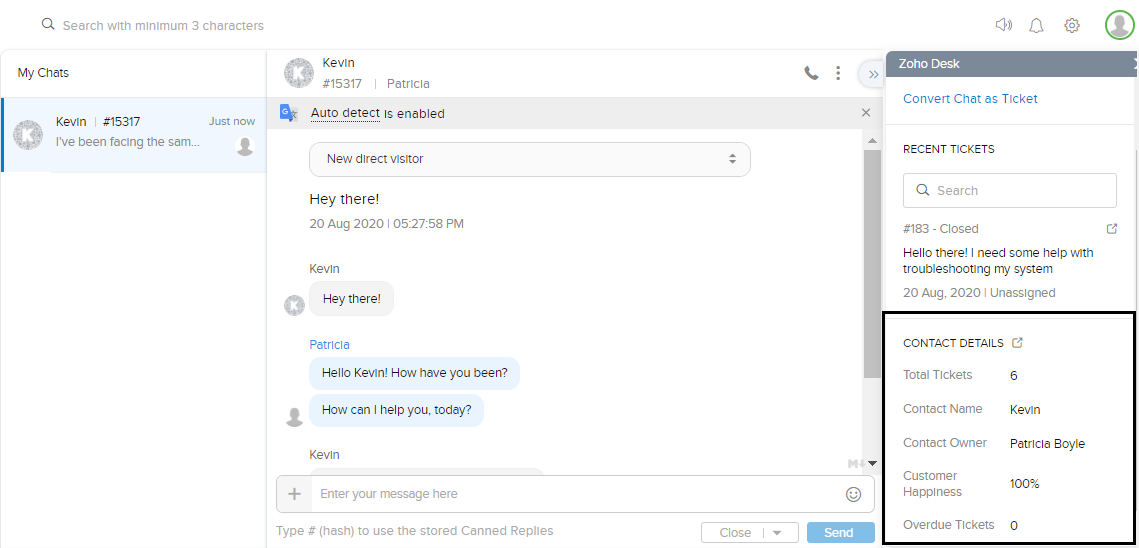Screen dimensions: 1139x548
Task: Click the phone call icon in chat header
Action: click(x=811, y=73)
